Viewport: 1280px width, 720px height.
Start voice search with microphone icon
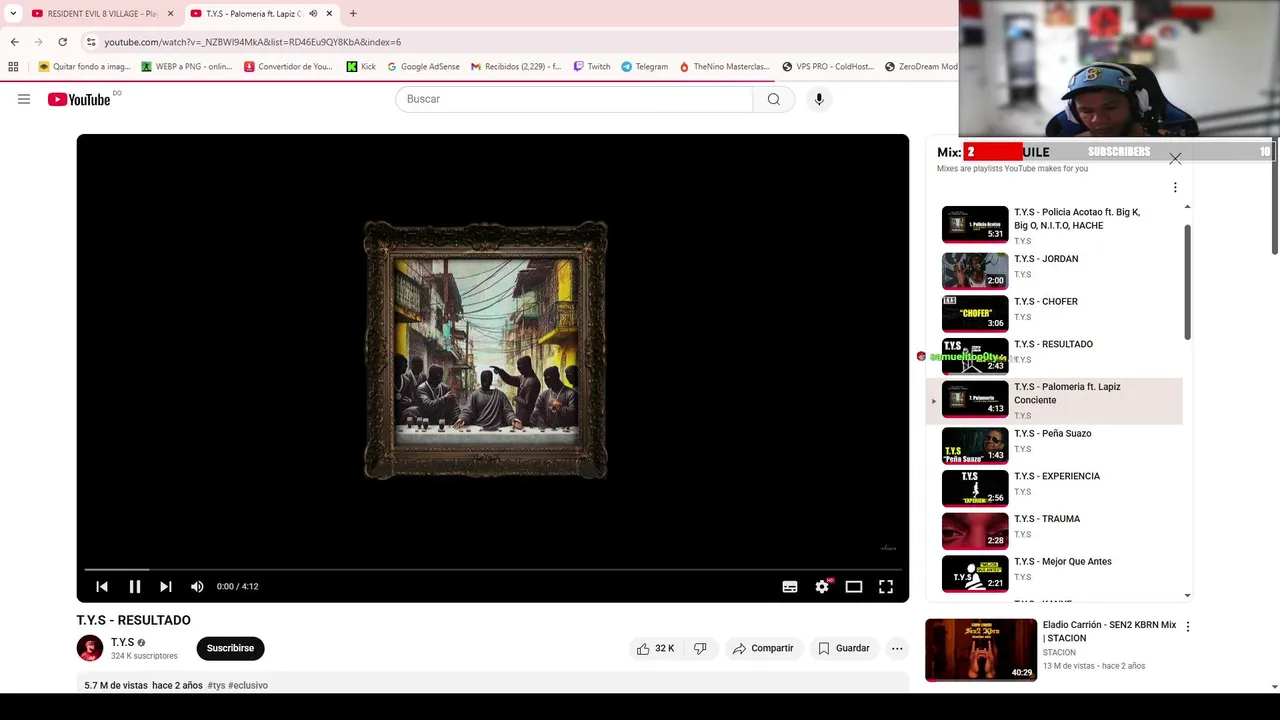tap(819, 99)
